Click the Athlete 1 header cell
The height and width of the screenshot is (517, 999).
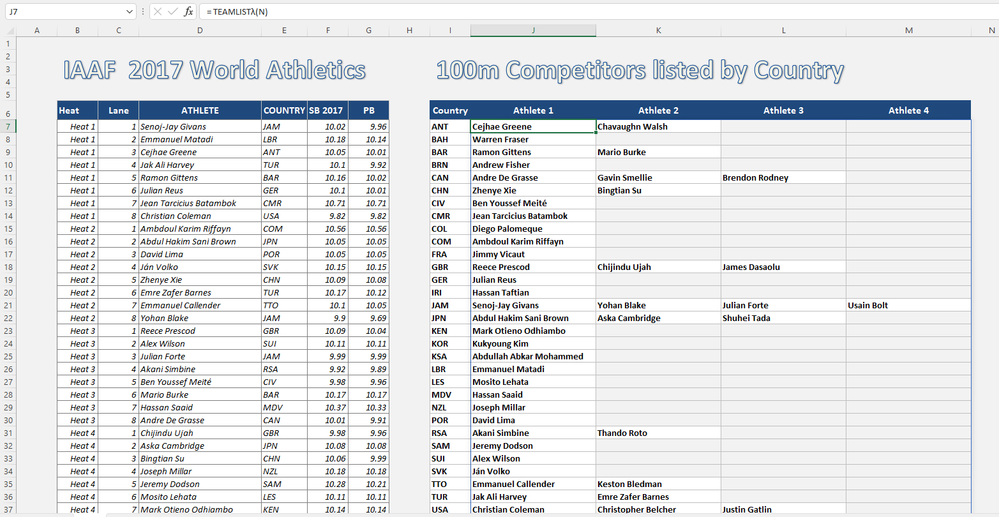[x=533, y=110]
